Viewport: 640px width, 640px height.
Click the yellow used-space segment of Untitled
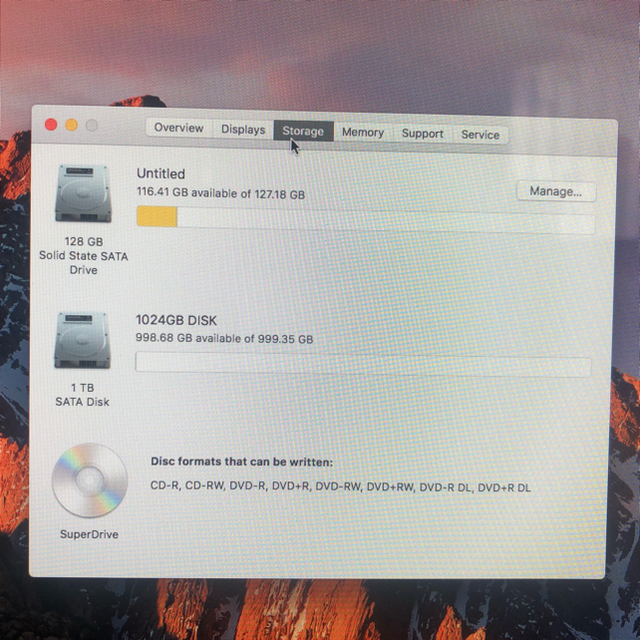(x=157, y=216)
